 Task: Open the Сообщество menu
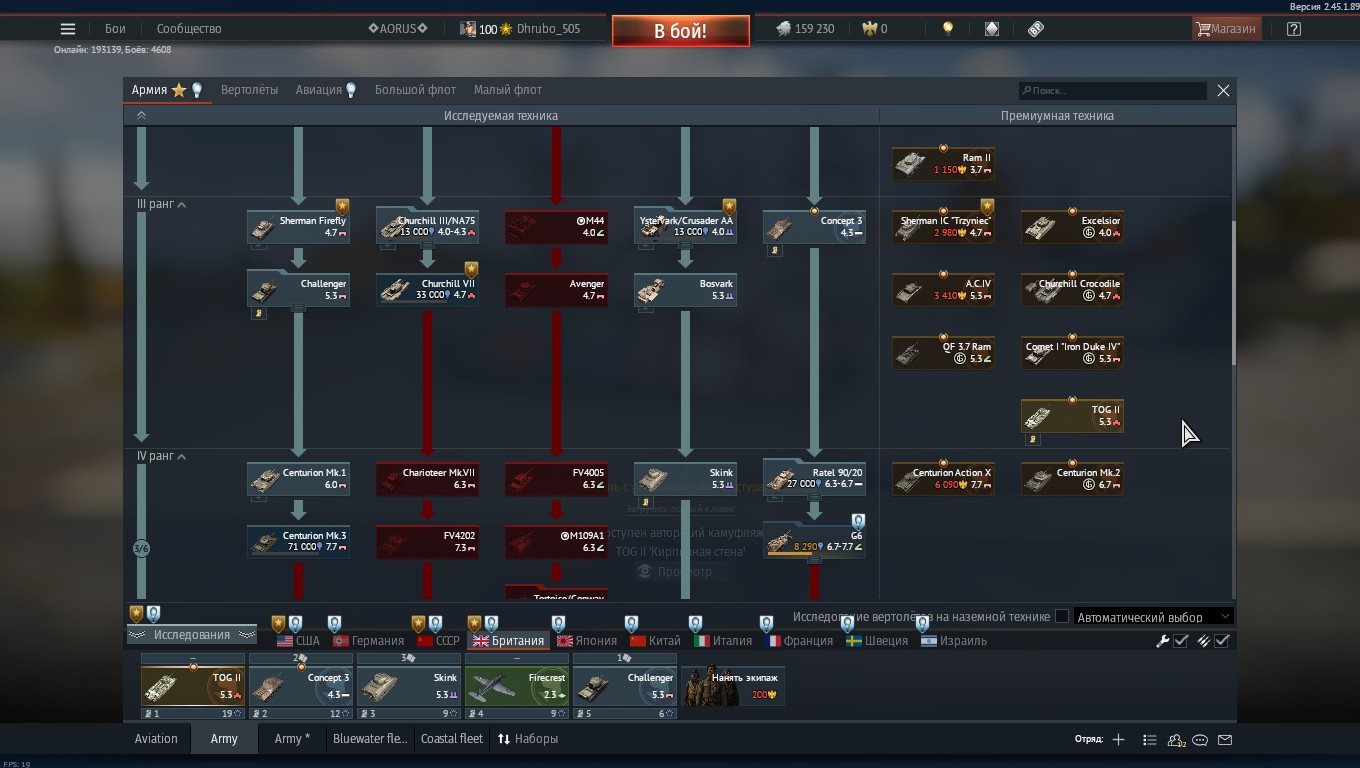[x=189, y=29]
